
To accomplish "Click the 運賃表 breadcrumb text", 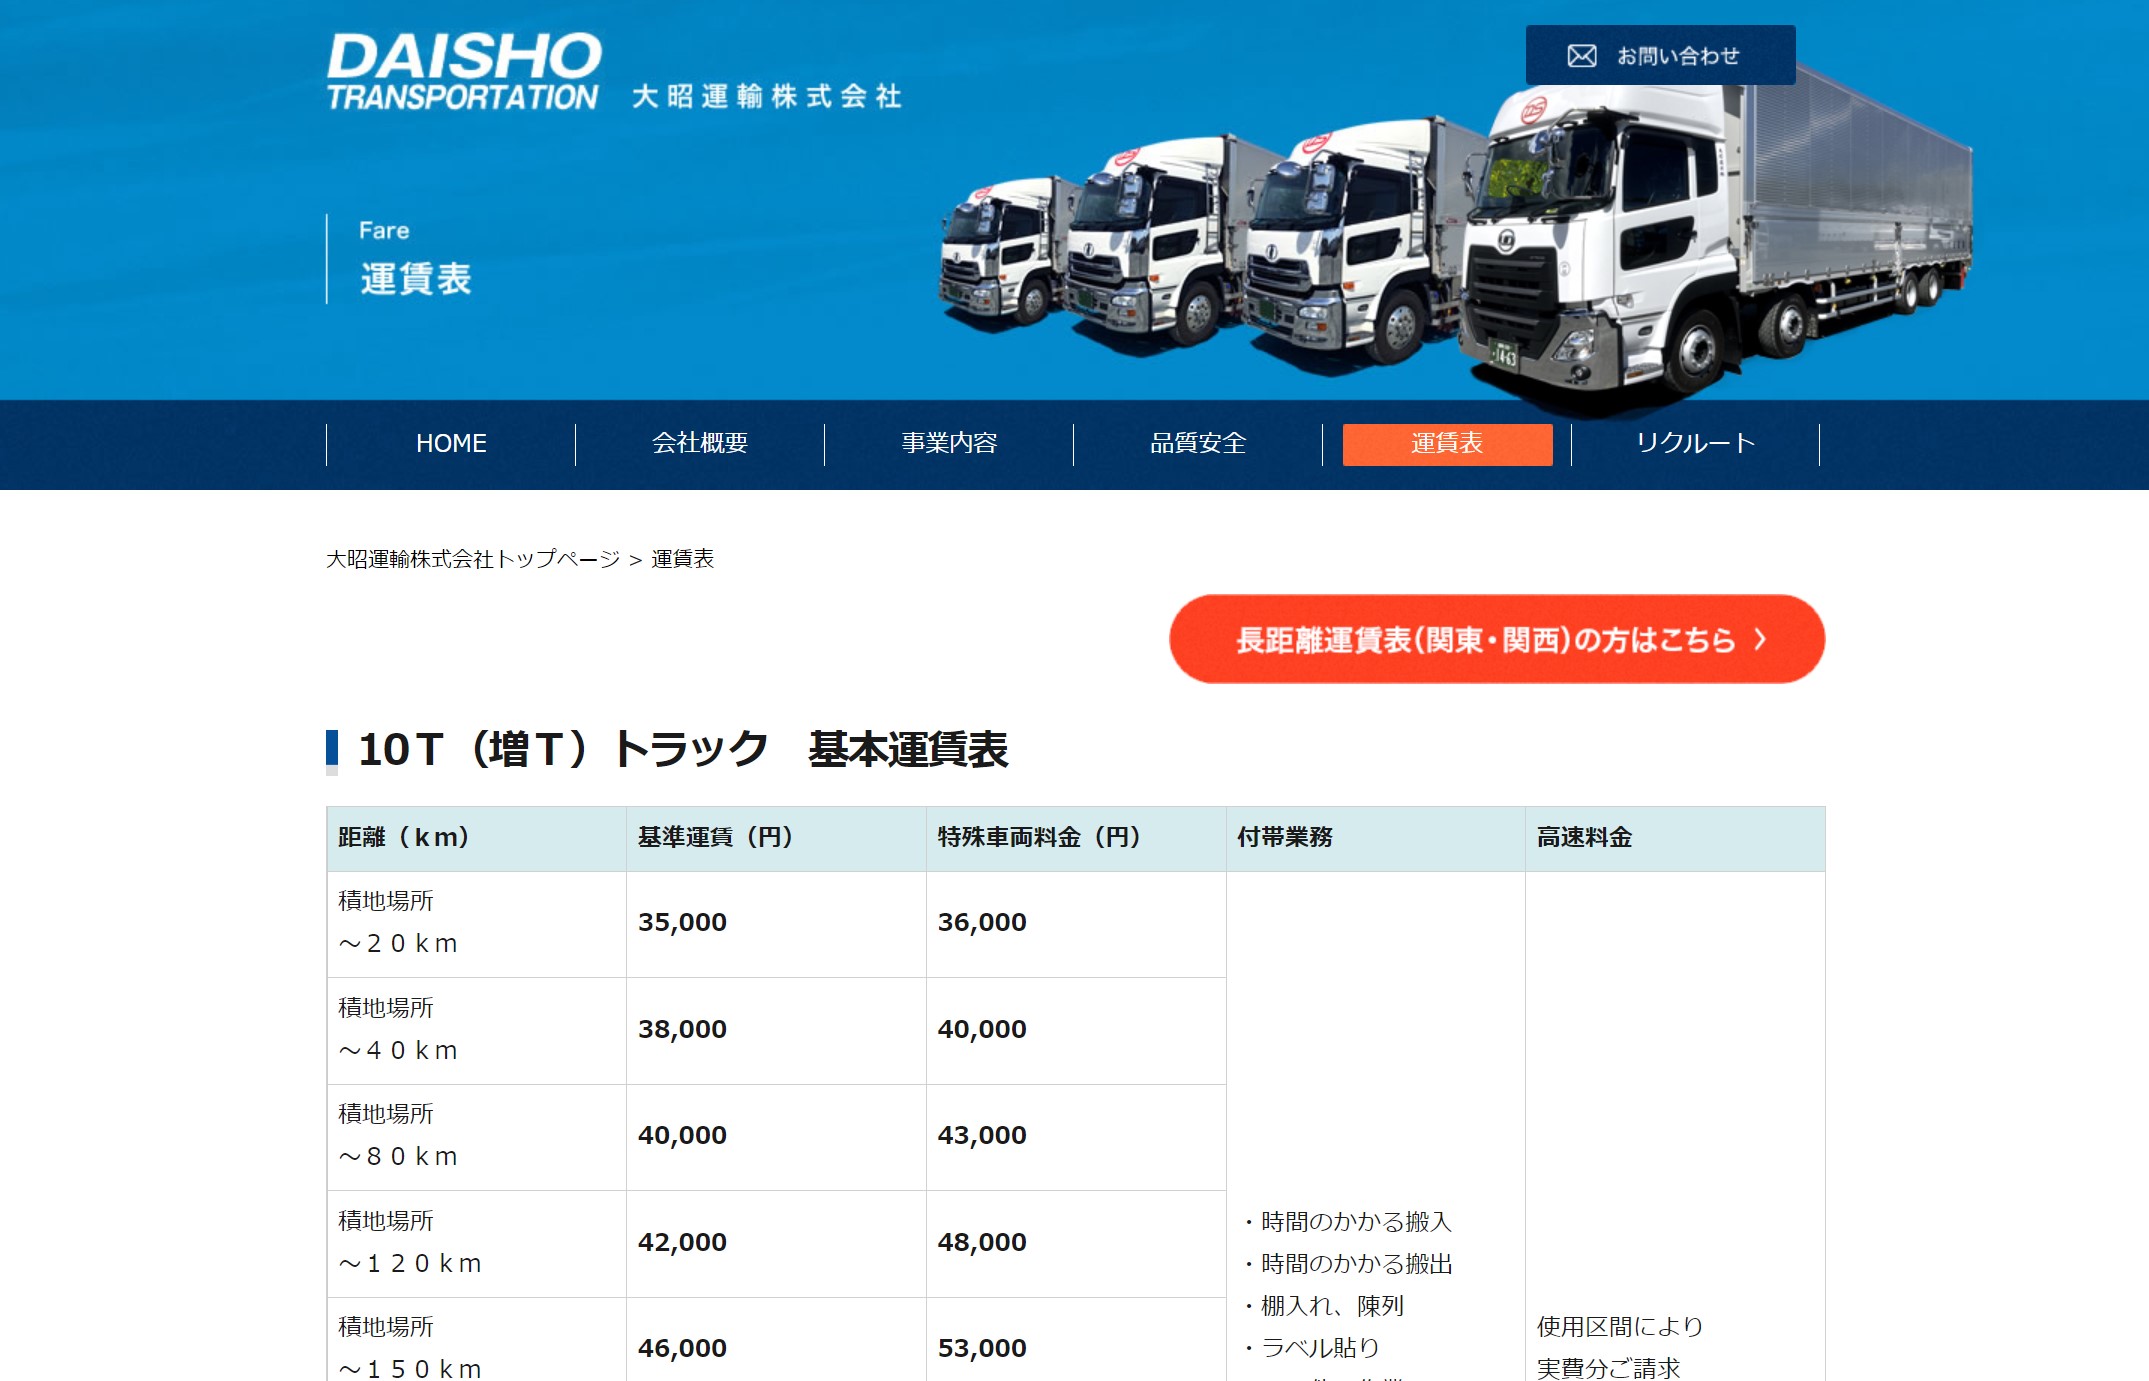I will (683, 559).
